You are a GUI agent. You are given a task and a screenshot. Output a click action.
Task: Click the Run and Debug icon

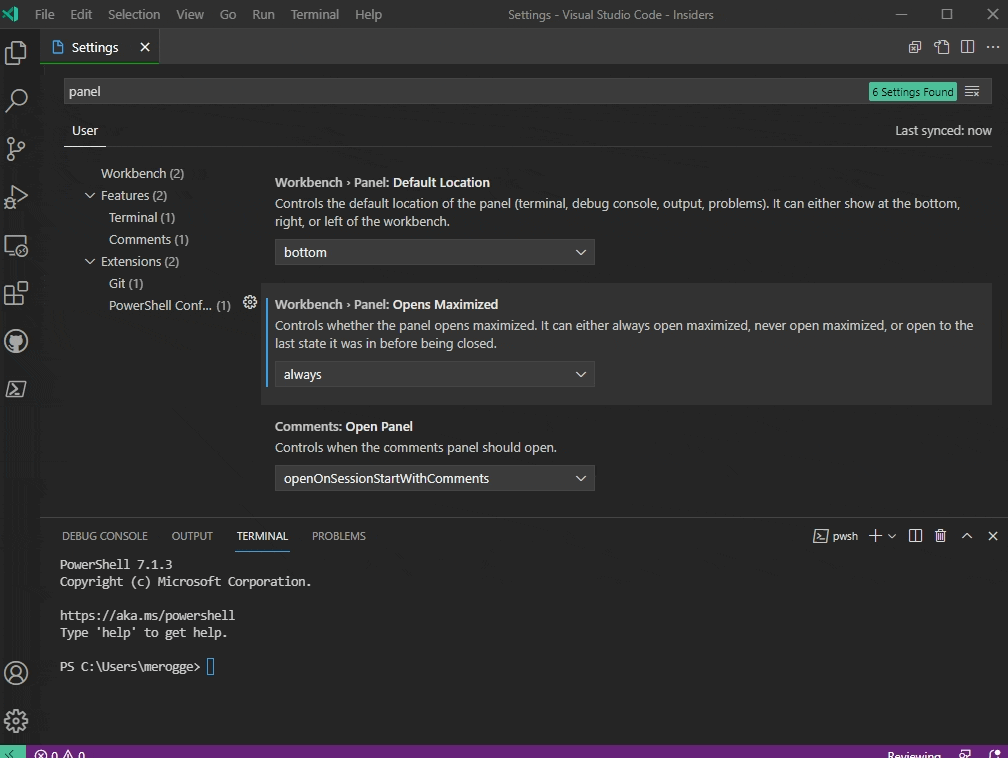16,196
